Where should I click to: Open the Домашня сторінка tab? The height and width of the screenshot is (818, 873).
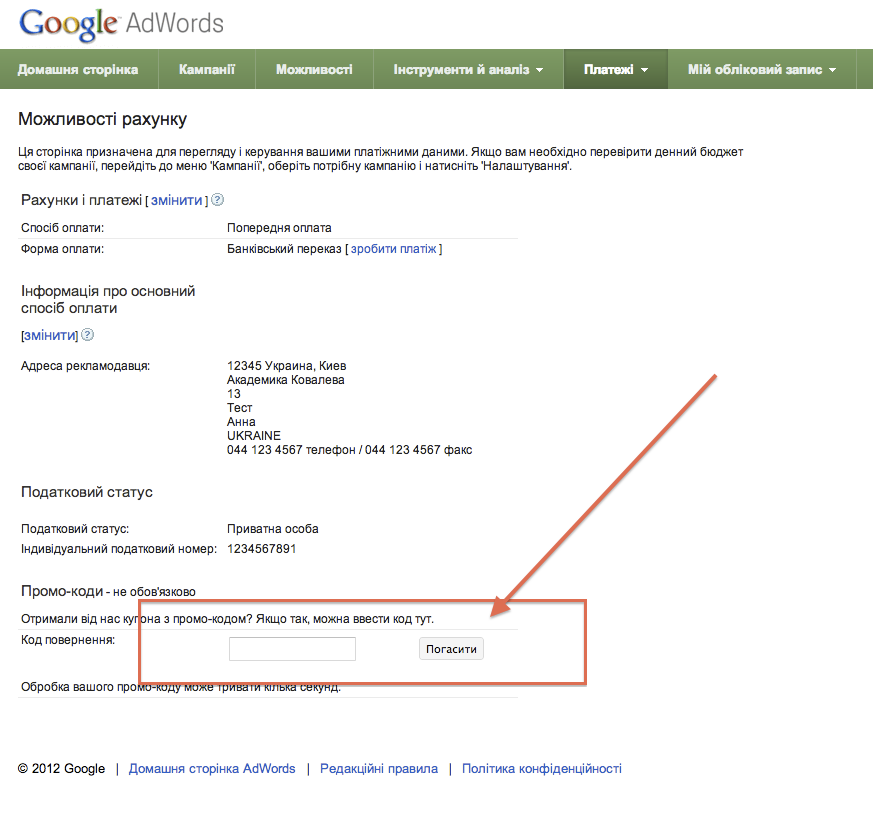pos(78,70)
